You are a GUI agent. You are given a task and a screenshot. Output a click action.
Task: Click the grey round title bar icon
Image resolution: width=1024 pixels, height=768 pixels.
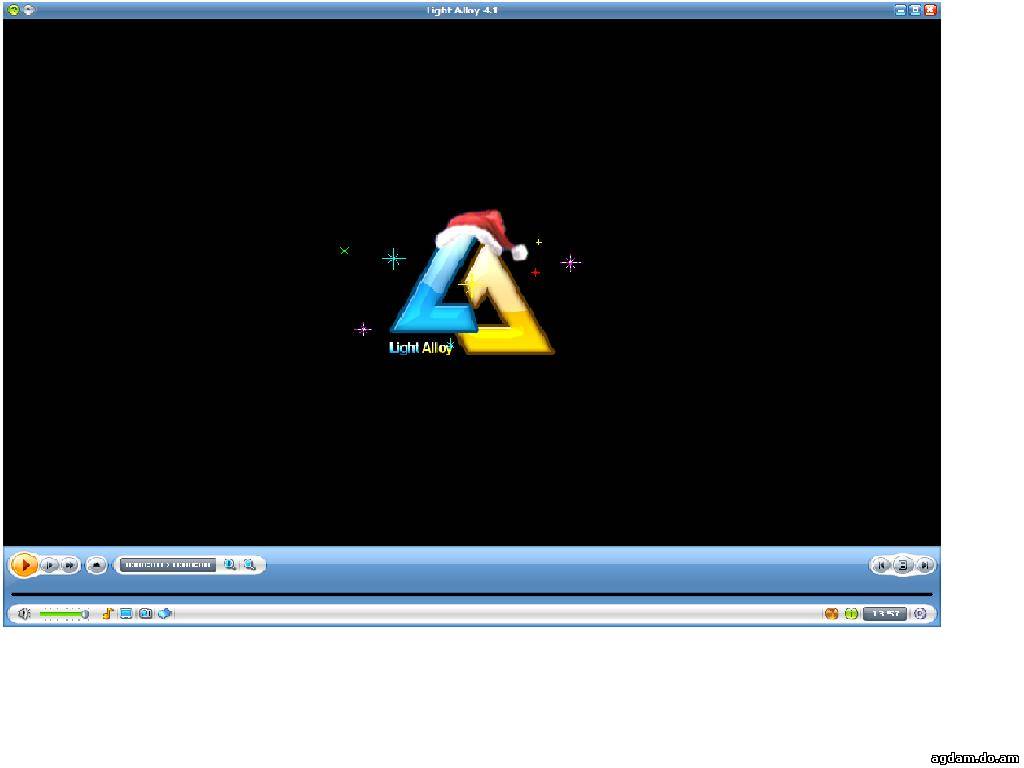click(29, 10)
